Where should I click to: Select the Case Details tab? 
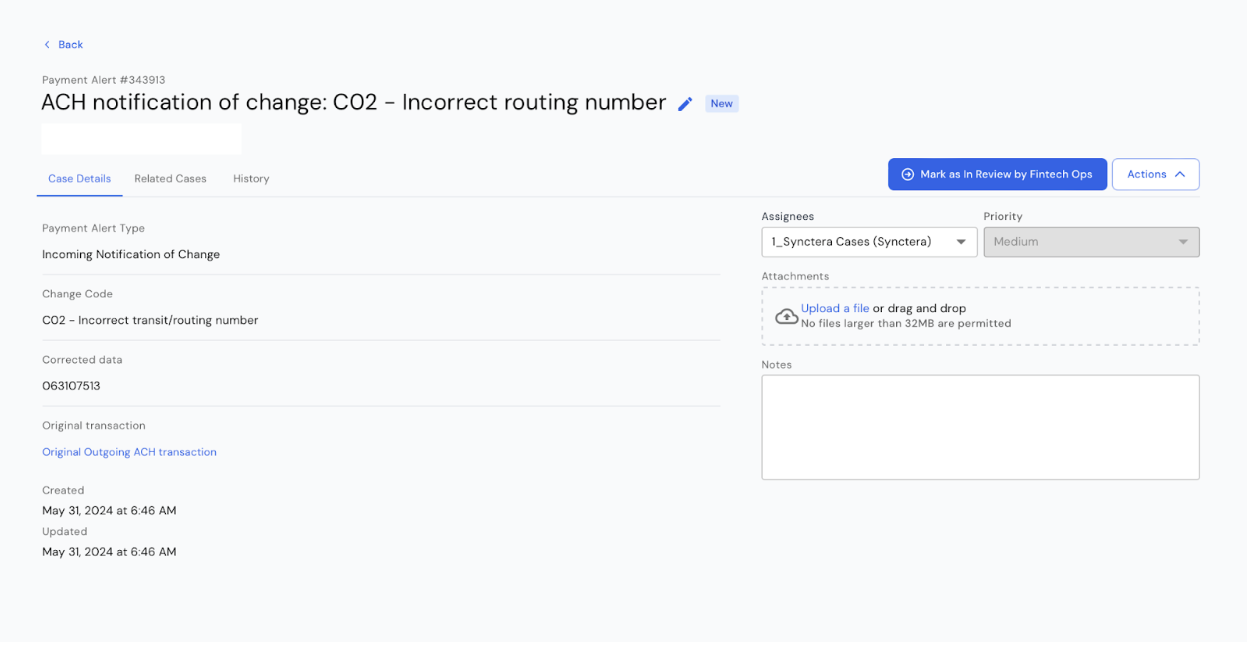(x=79, y=179)
